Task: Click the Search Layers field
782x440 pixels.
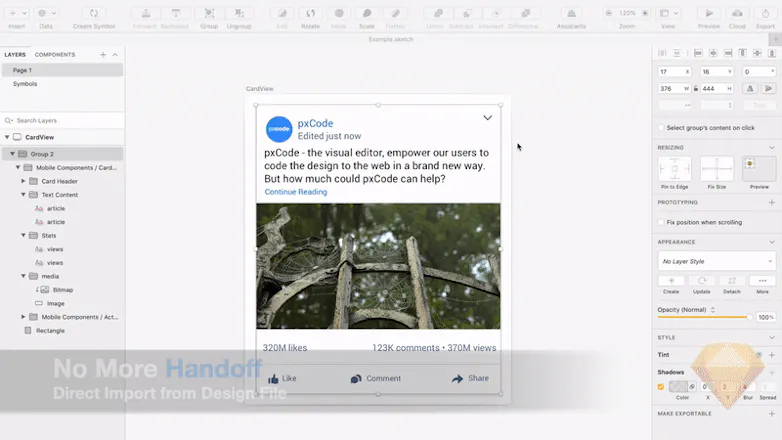Action: pyautogui.click(x=62, y=120)
